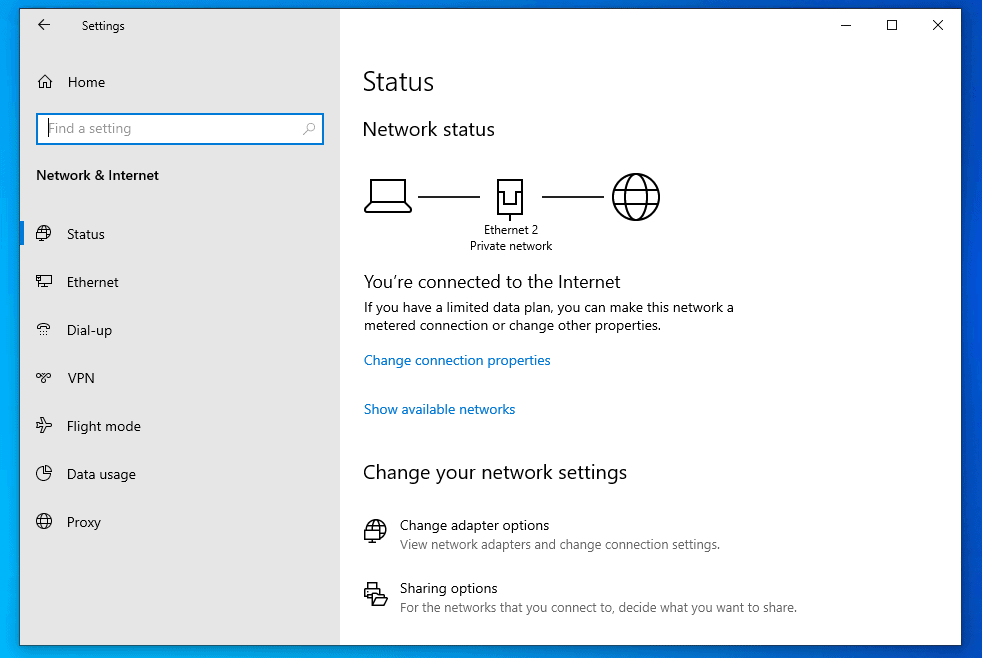This screenshot has width=982, height=658.
Task: Select the Flight mode airplane icon
Action: click(44, 426)
